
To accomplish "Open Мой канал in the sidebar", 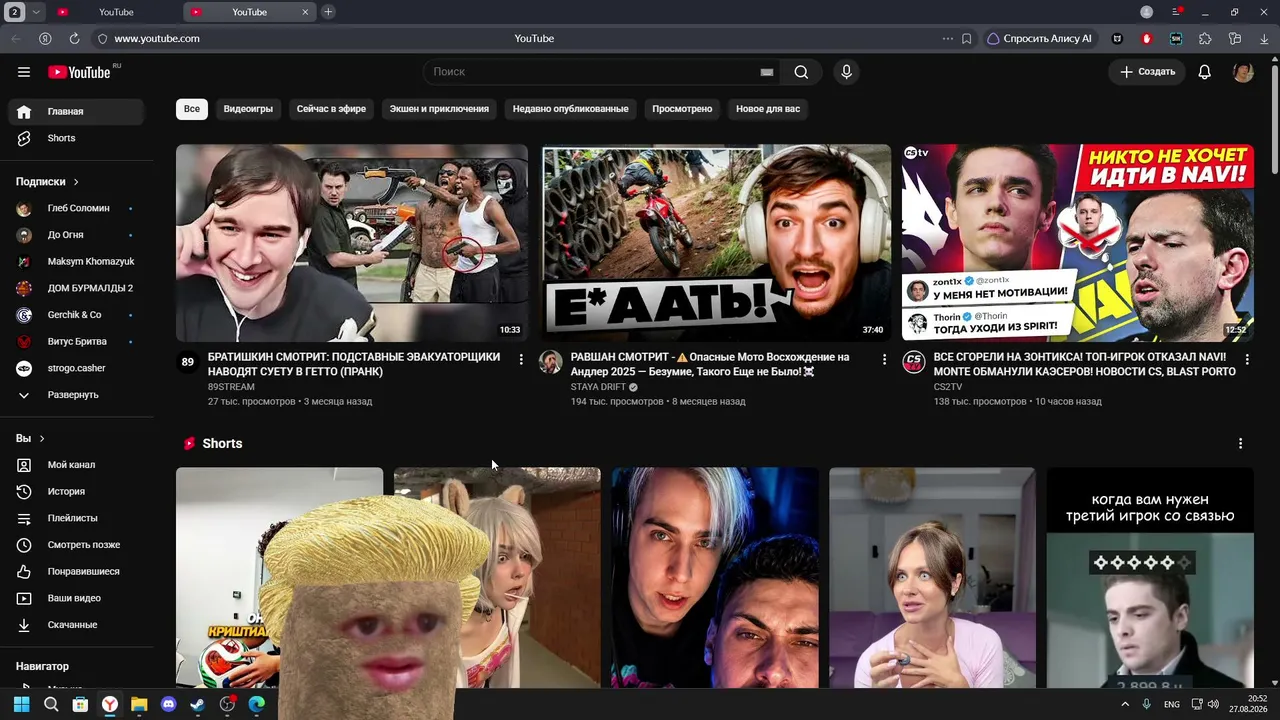I will pos(76,465).
